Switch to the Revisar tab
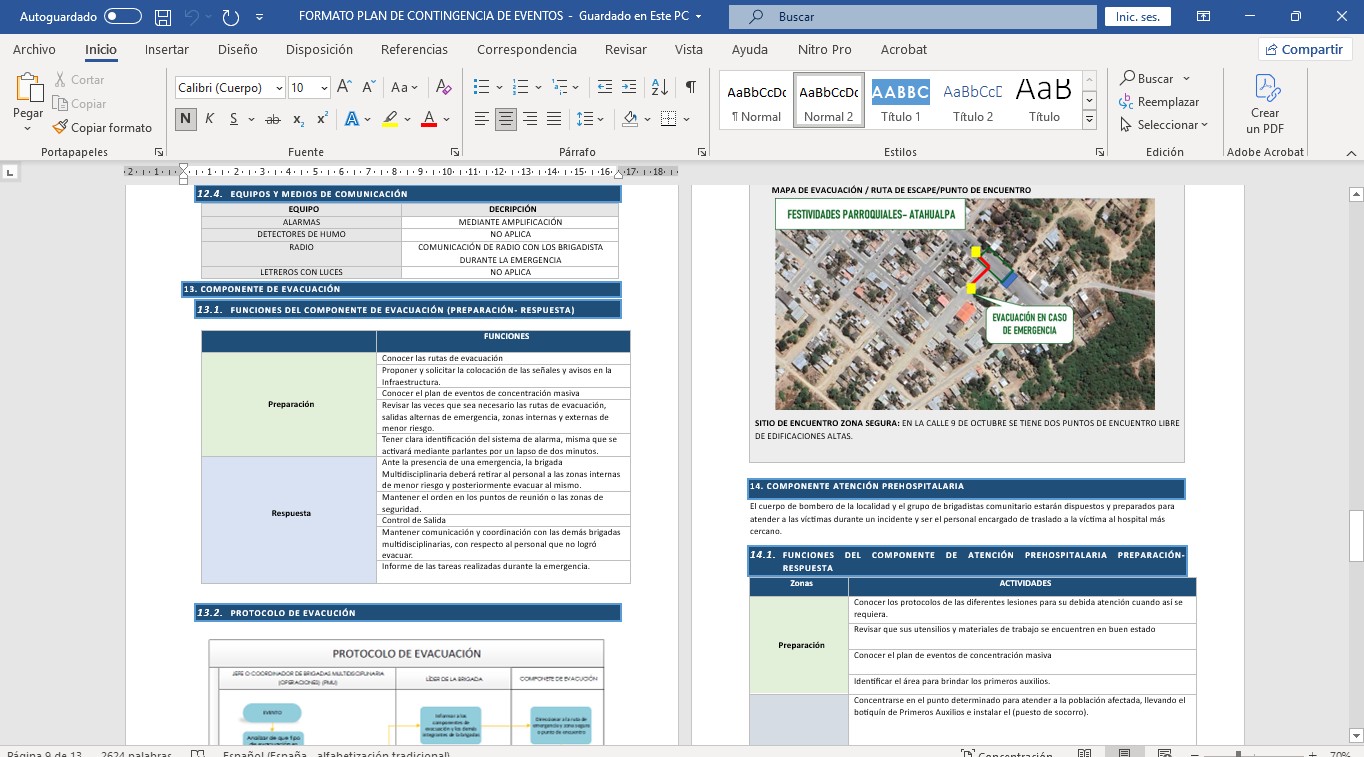1364x757 pixels. [625, 50]
